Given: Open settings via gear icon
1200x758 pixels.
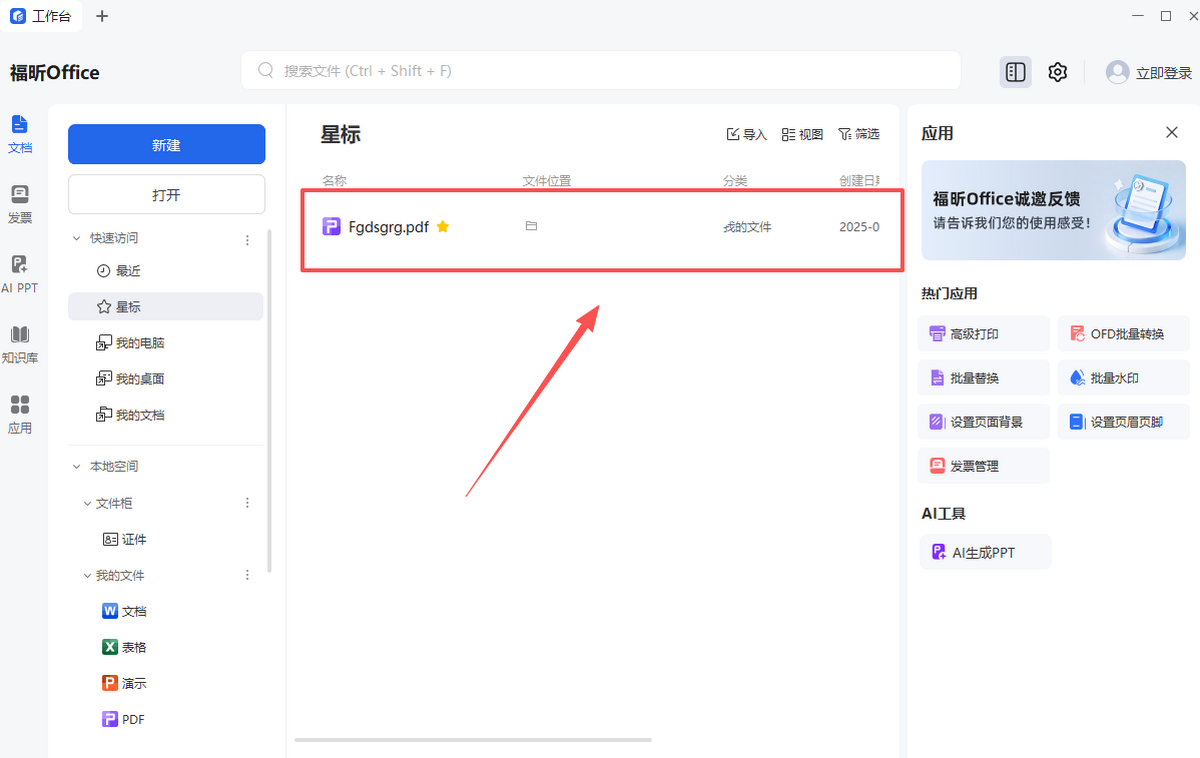Looking at the screenshot, I should point(1058,72).
